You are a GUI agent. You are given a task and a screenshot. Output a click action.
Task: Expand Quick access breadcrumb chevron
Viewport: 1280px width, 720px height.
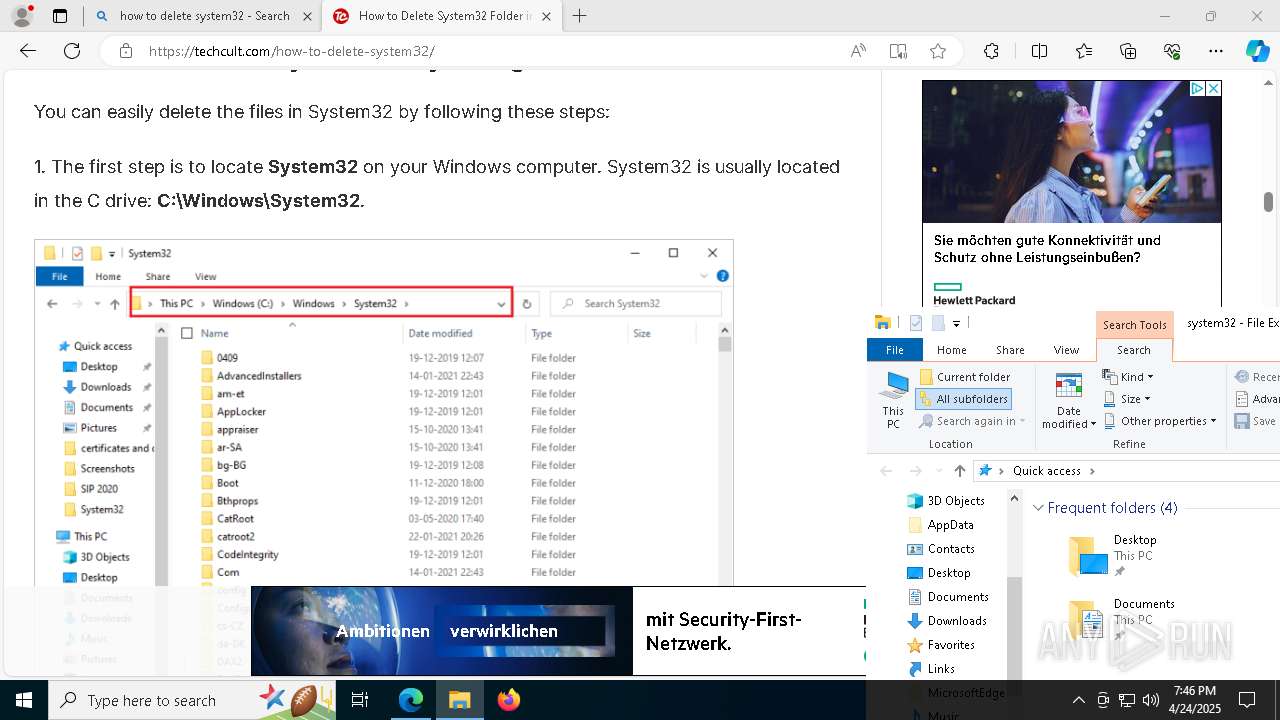1092,471
